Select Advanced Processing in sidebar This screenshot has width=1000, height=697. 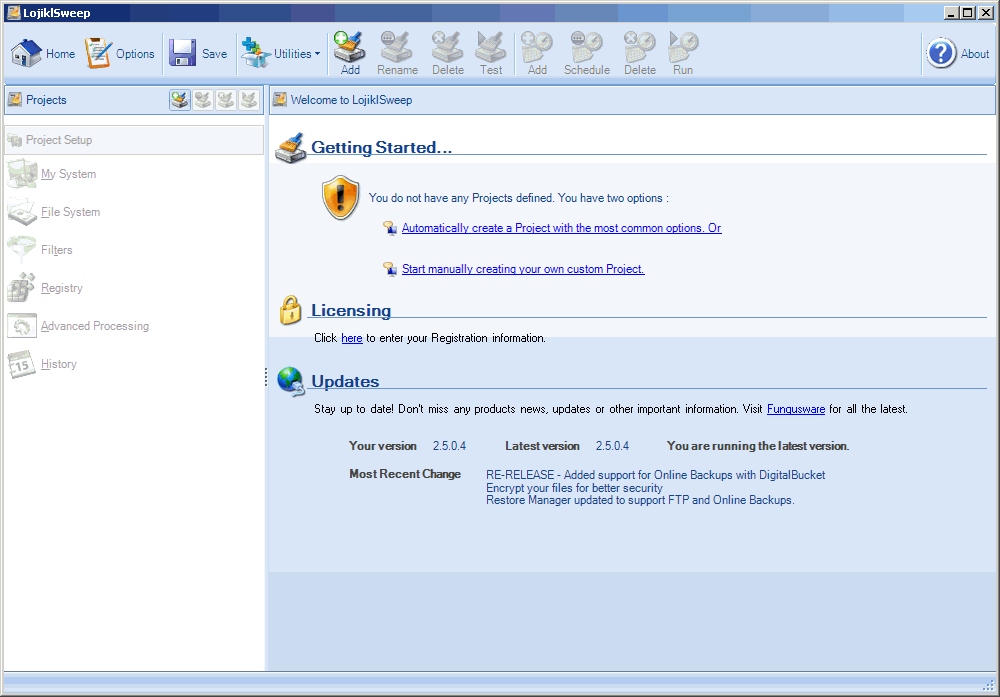(x=94, y=326)
